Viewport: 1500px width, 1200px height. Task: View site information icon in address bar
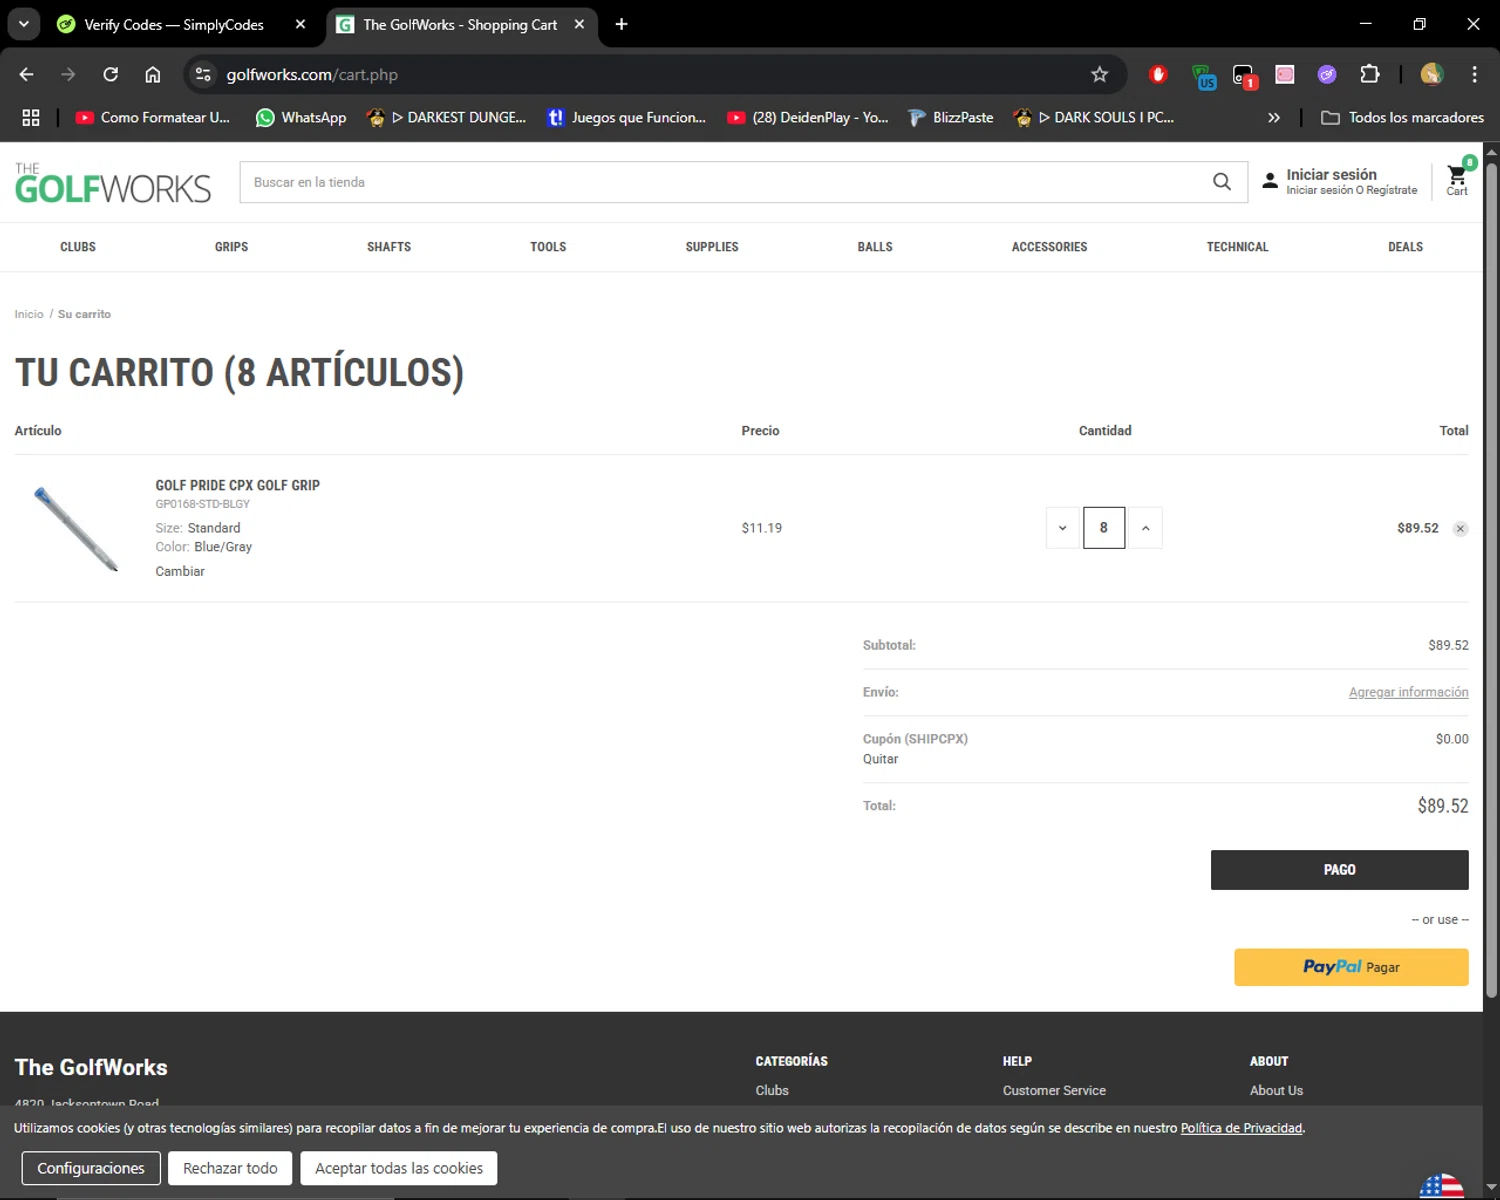pyautogui.click(x=203, y=74)
